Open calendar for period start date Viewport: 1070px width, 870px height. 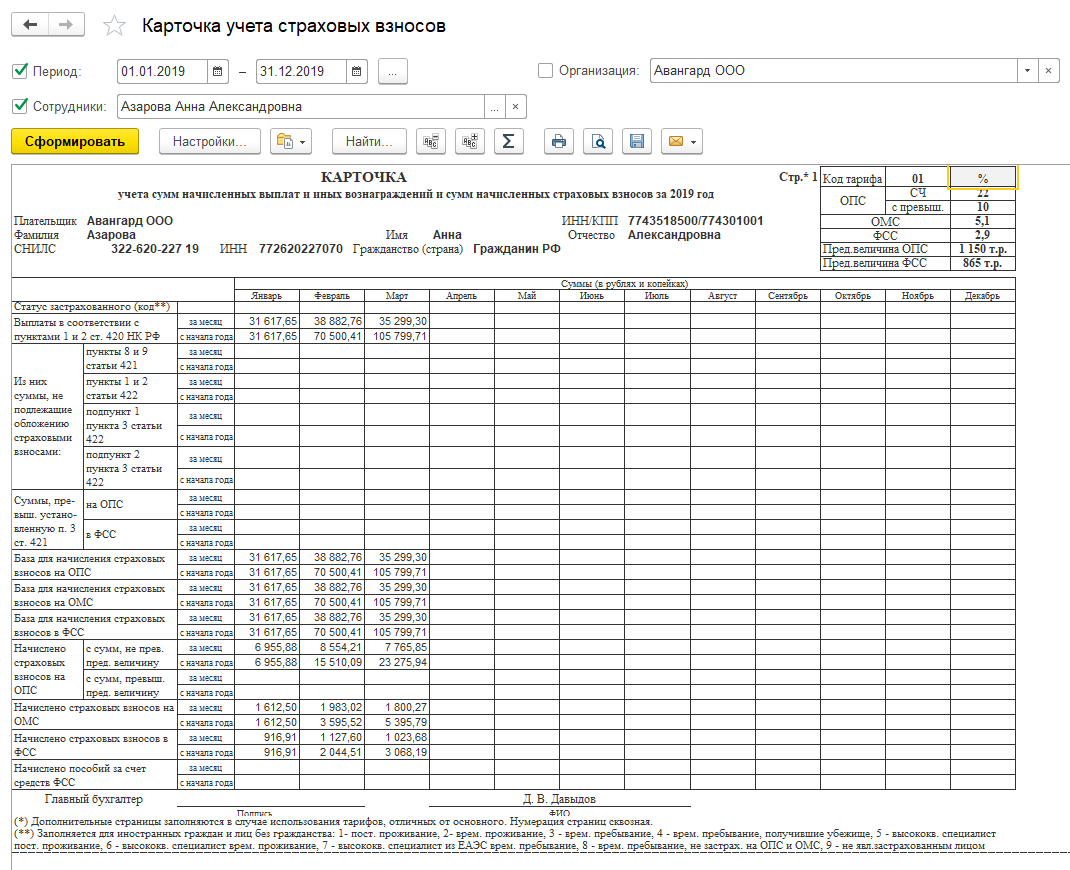(x=218, y=72)
